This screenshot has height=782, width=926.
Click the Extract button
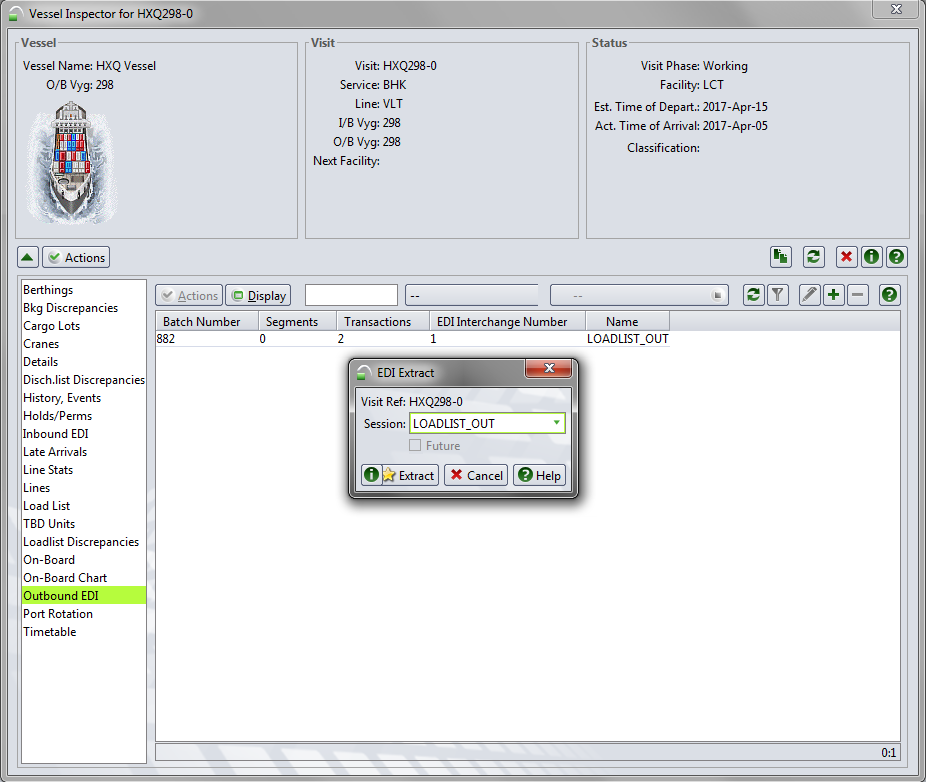point(410,475)
